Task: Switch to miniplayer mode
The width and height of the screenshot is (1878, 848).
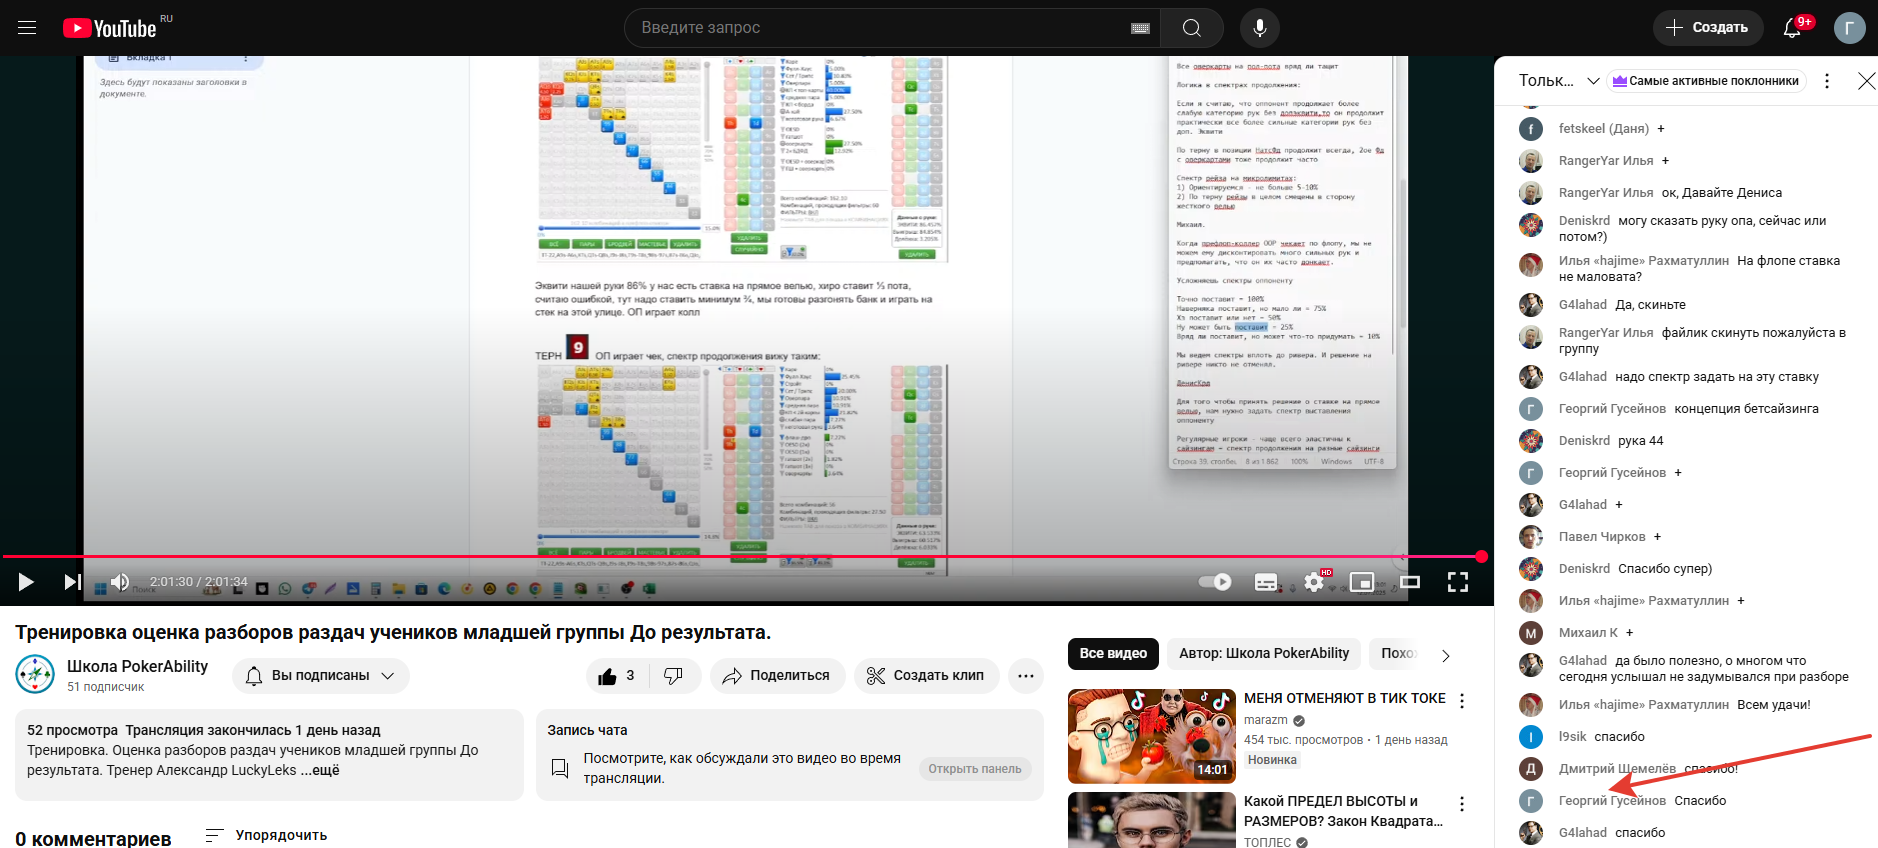Action: (1362, 582)
